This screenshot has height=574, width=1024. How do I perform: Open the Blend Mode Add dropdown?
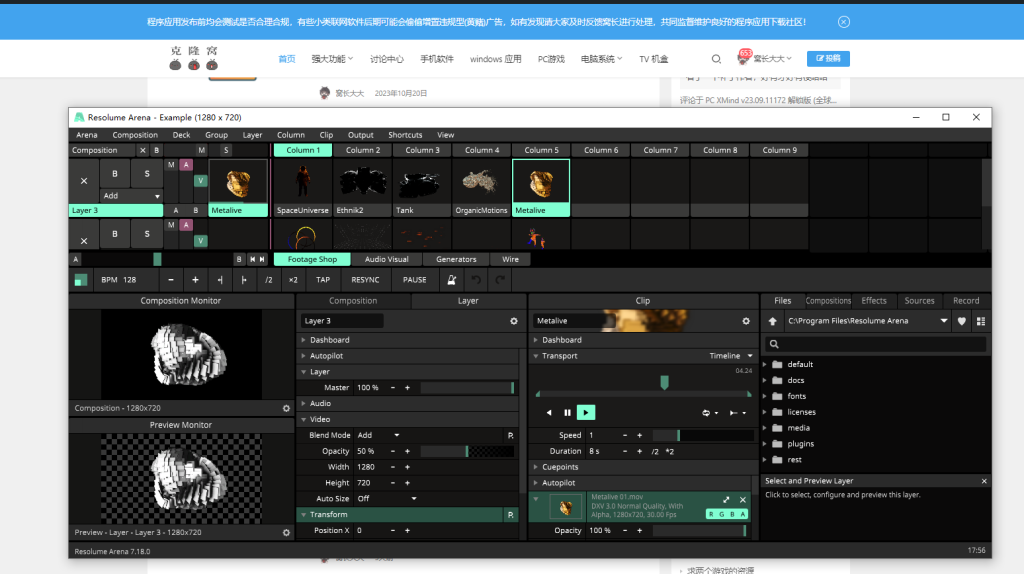[379, 436]
